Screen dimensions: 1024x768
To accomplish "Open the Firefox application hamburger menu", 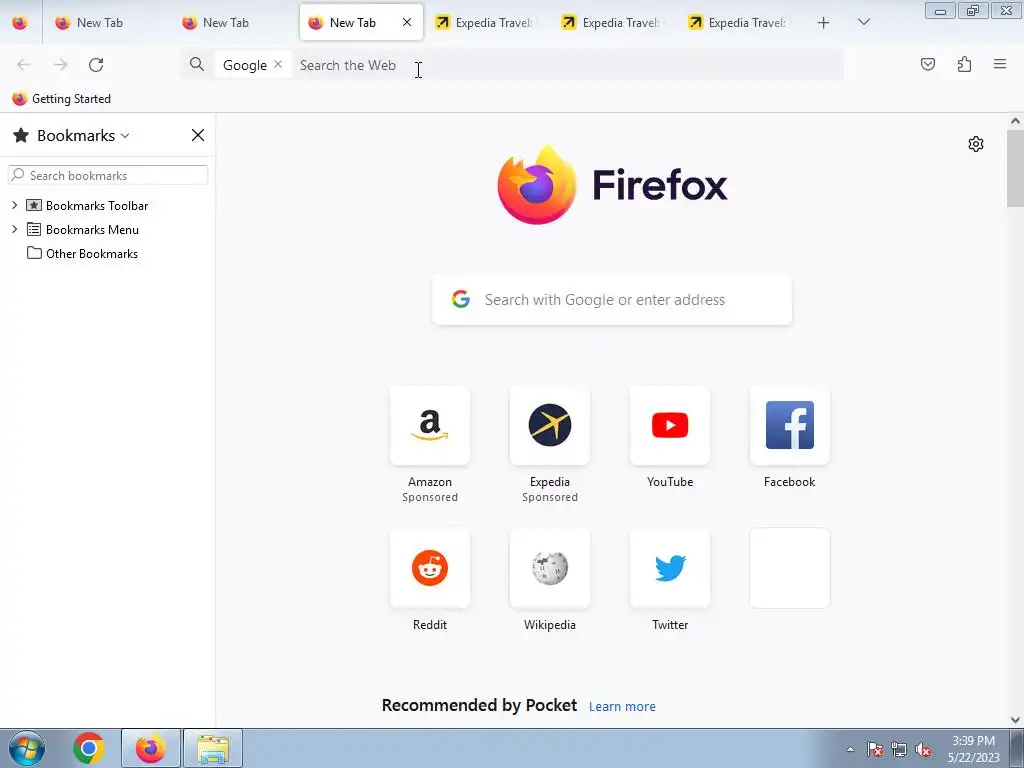I will [1000, 64].
